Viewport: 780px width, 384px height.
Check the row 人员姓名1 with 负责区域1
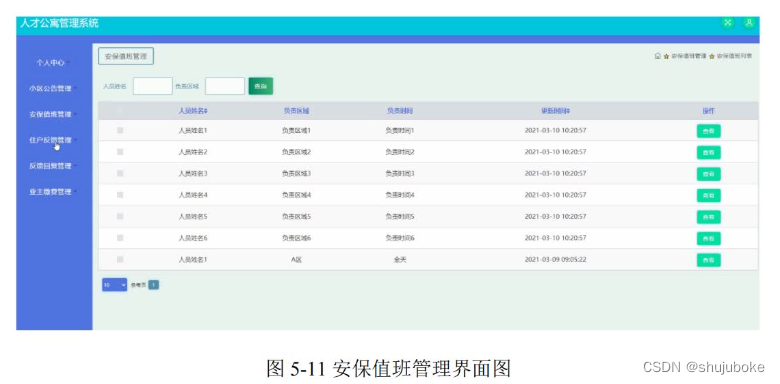coord(120,130)
